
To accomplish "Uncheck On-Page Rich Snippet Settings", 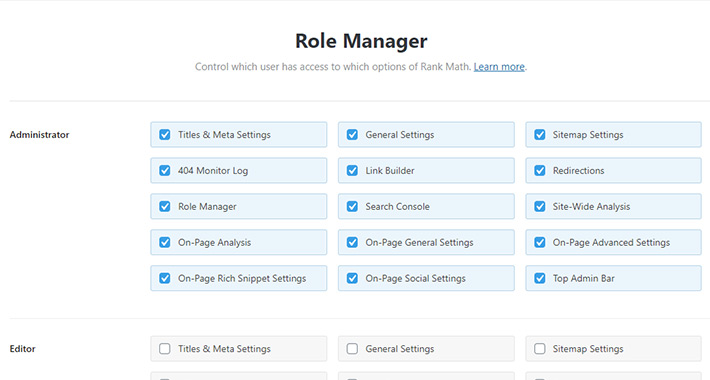I will click(165, 278).
